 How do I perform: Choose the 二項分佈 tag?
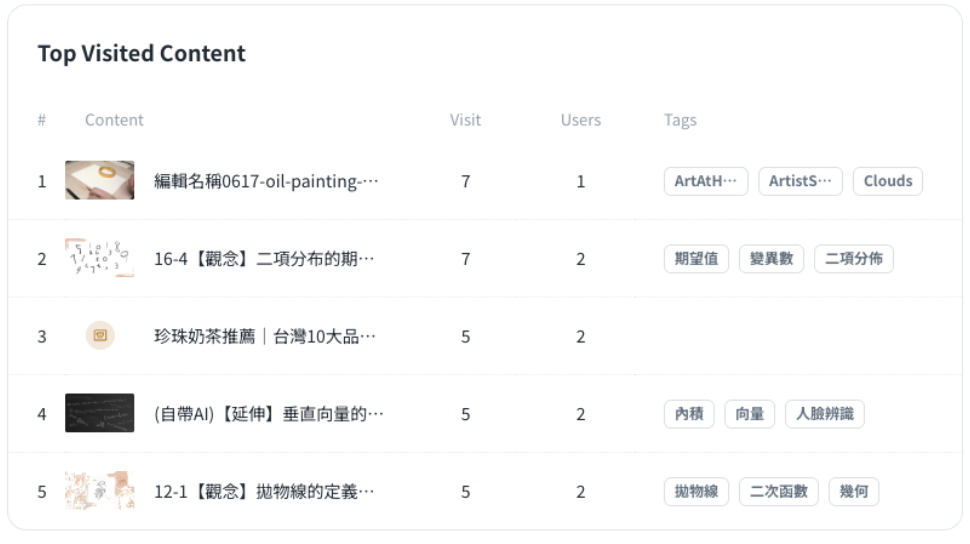click(x=853, y=259)
